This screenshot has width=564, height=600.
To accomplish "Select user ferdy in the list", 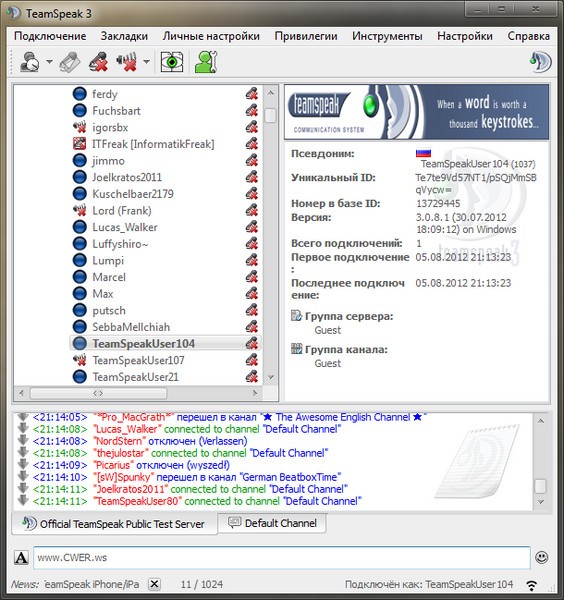I will (105, 94).
